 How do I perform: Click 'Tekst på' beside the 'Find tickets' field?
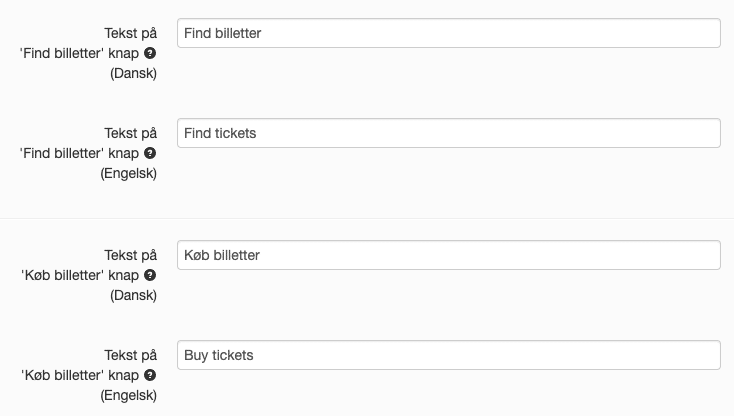tap(131, 133)
